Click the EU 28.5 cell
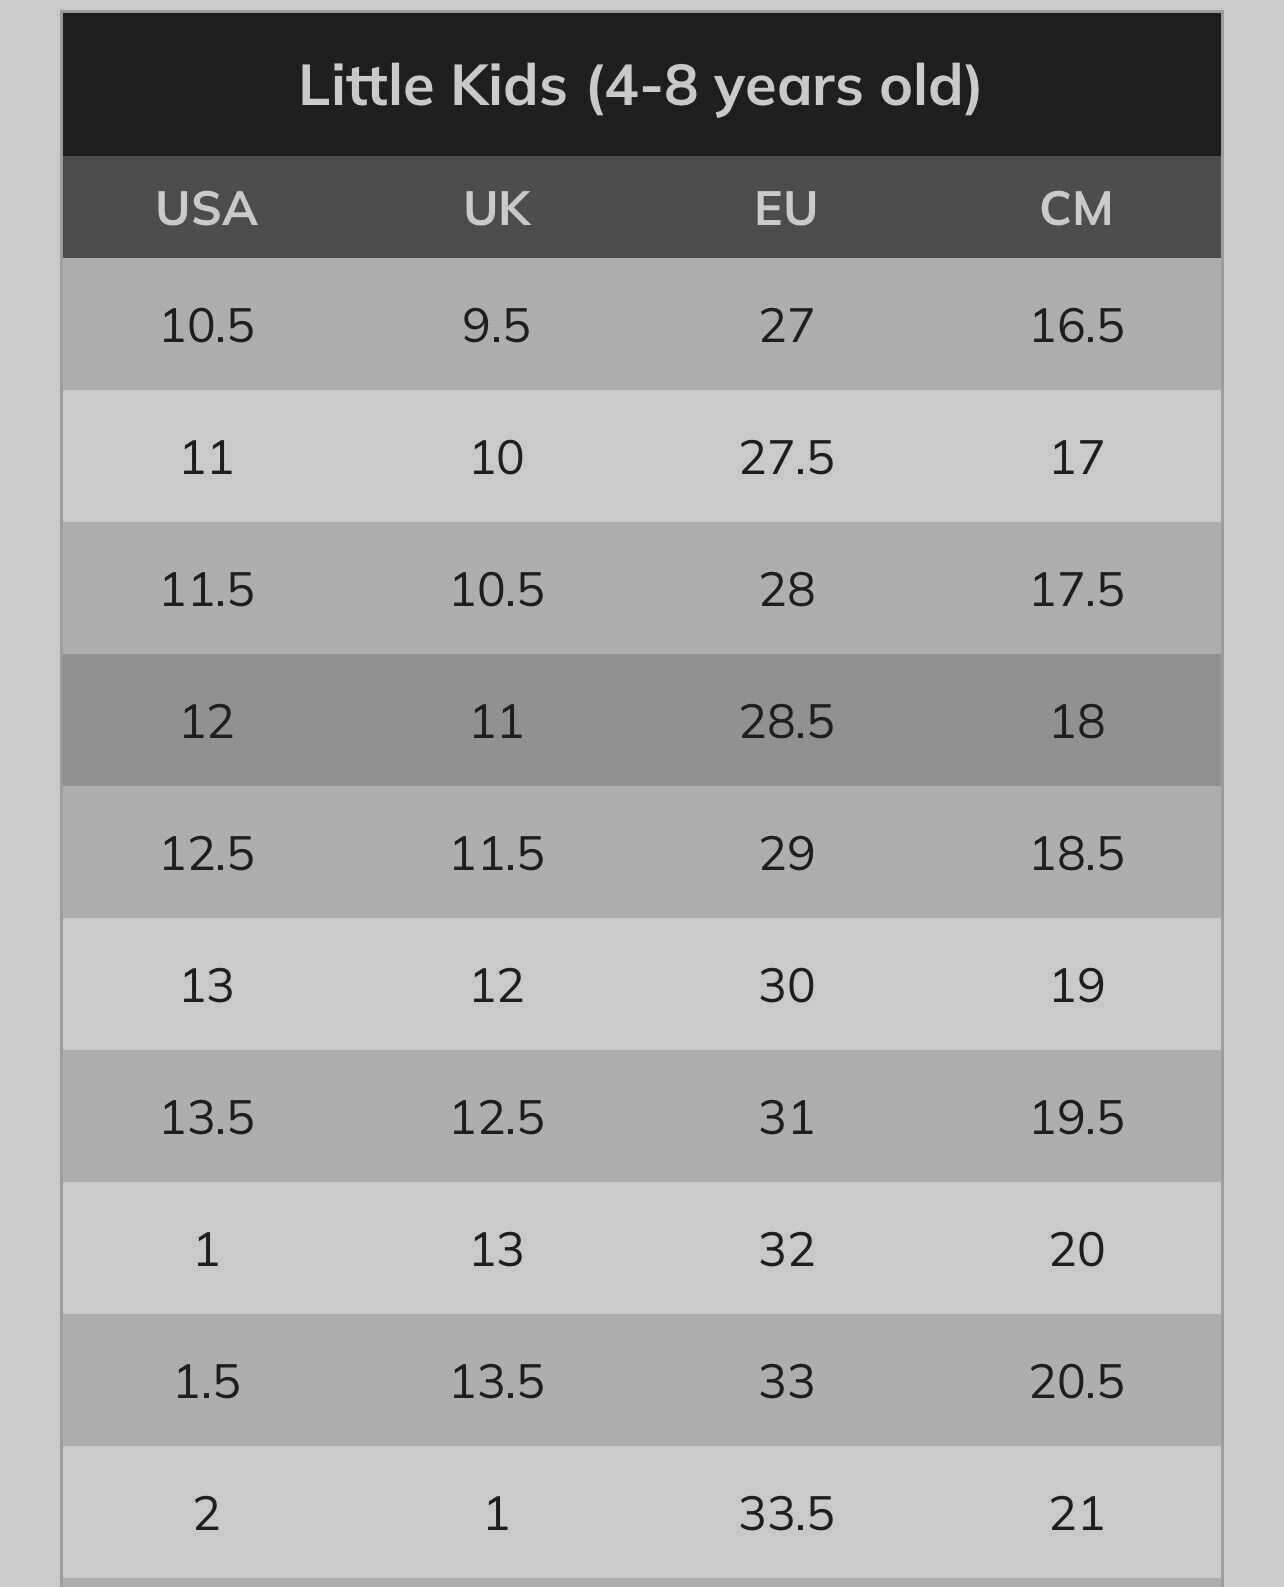The height and width of the screenshot is (1587, 1284). coord(786,722)
